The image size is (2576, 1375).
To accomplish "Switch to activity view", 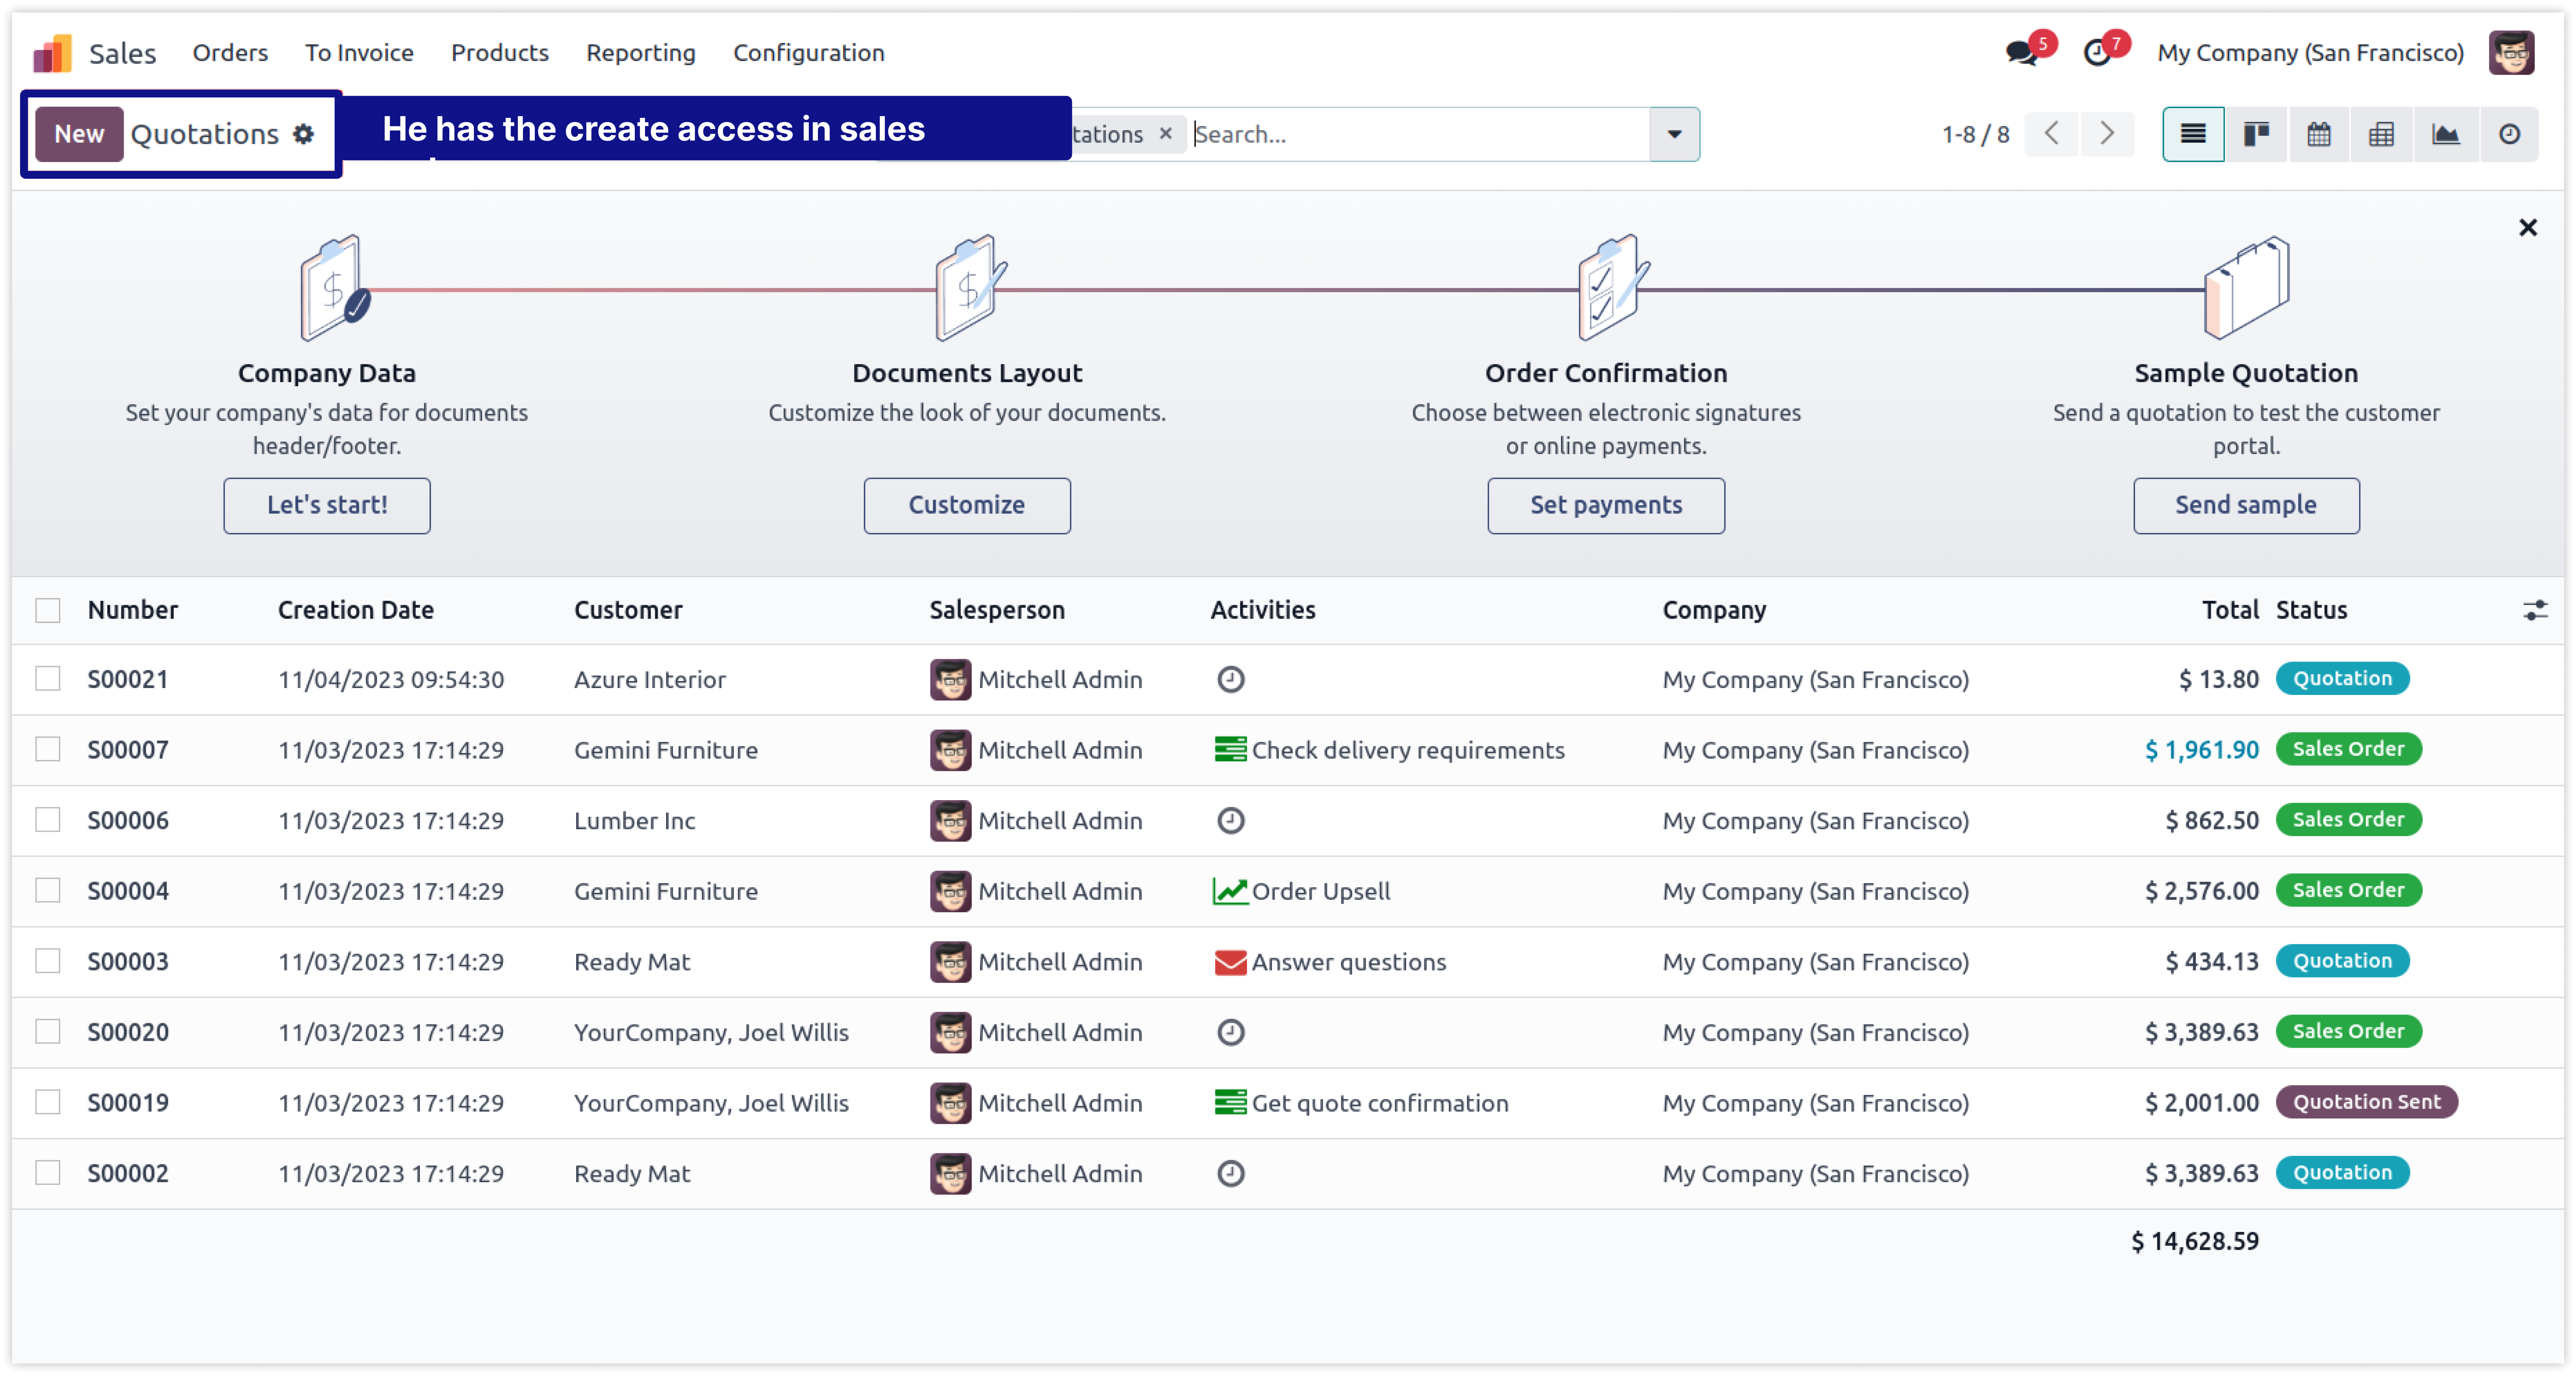I will tap(2509, 134).
